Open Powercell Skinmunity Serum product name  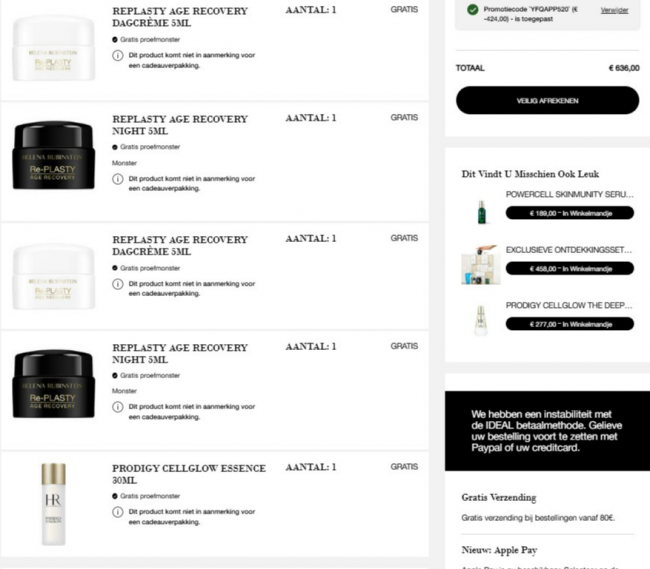coord(570,194)
